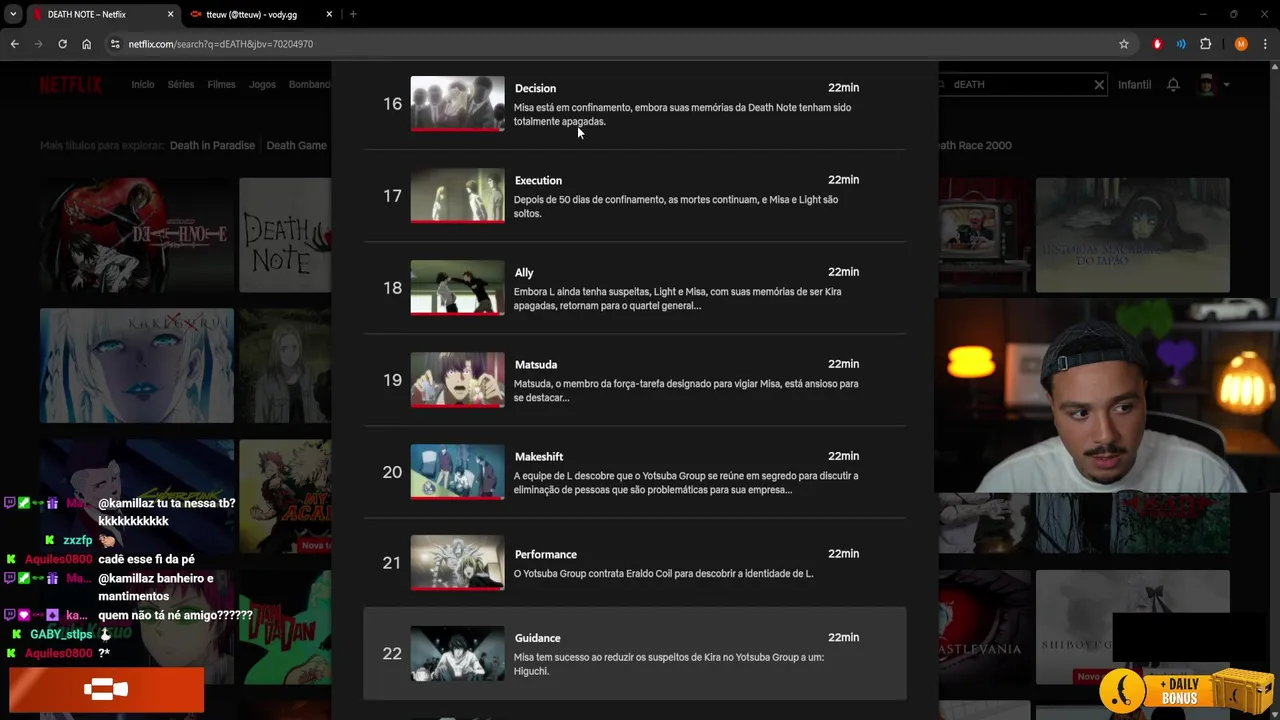Clear the dEATH search with the X
Image resolution: width=1280 pixels, height=720 pixels.
tap(1099, 85)
